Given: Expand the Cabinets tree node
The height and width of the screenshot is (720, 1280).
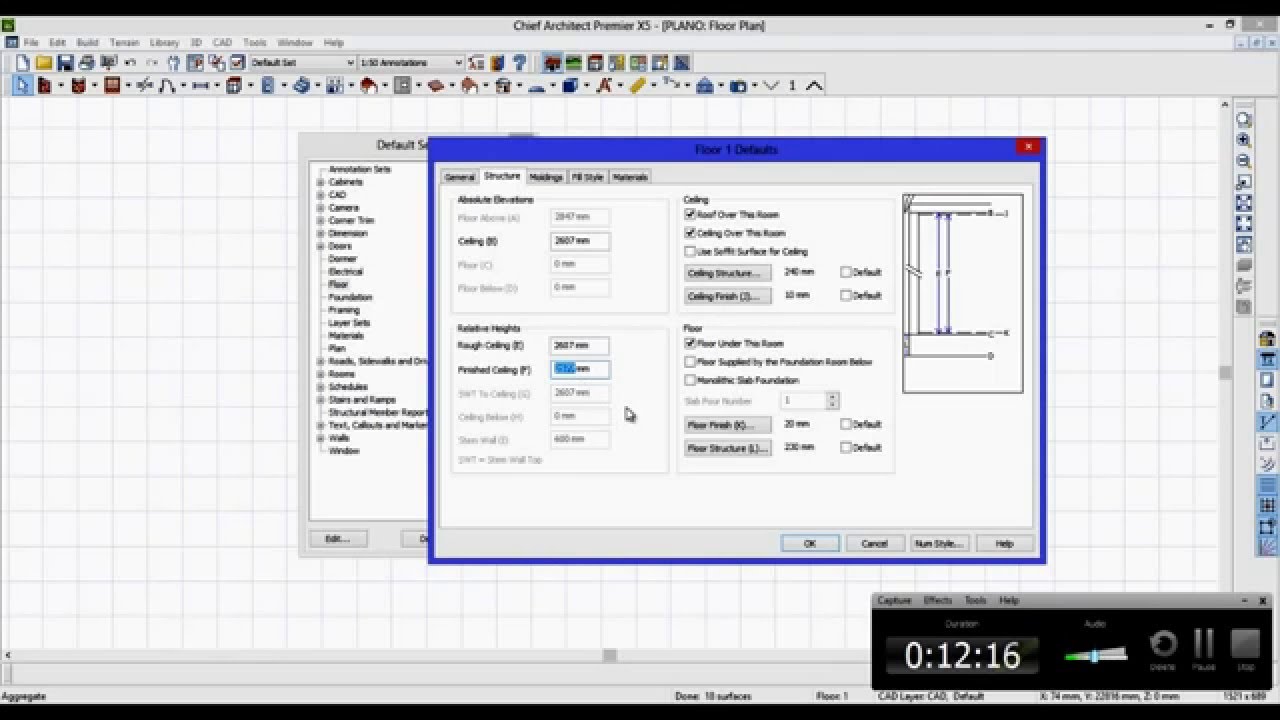Looking at the screenshot, I should (321, 182).
